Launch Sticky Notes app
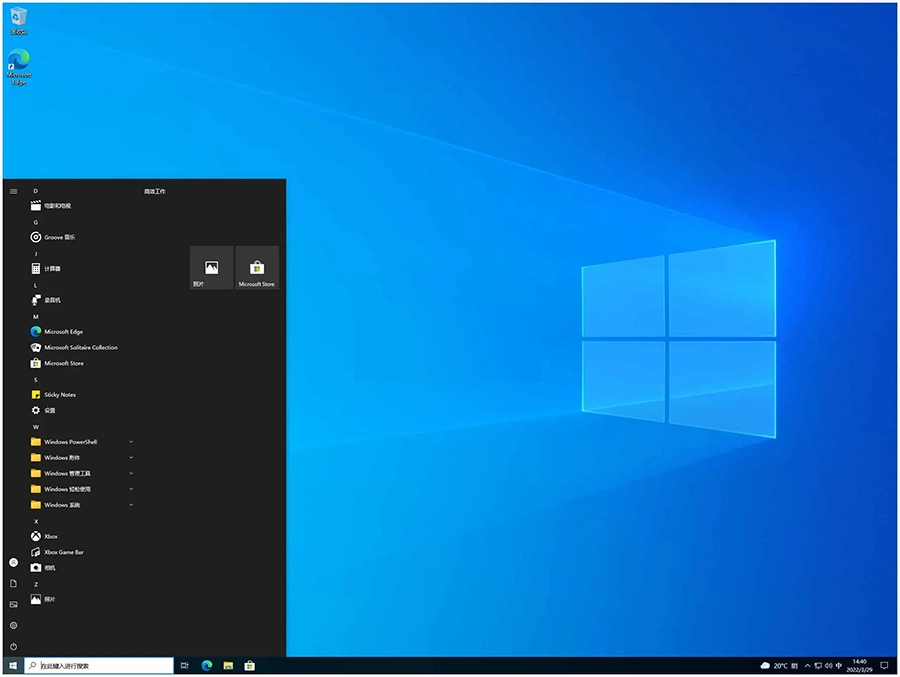This screenshot has height=677, width=900. click(59, 395)
